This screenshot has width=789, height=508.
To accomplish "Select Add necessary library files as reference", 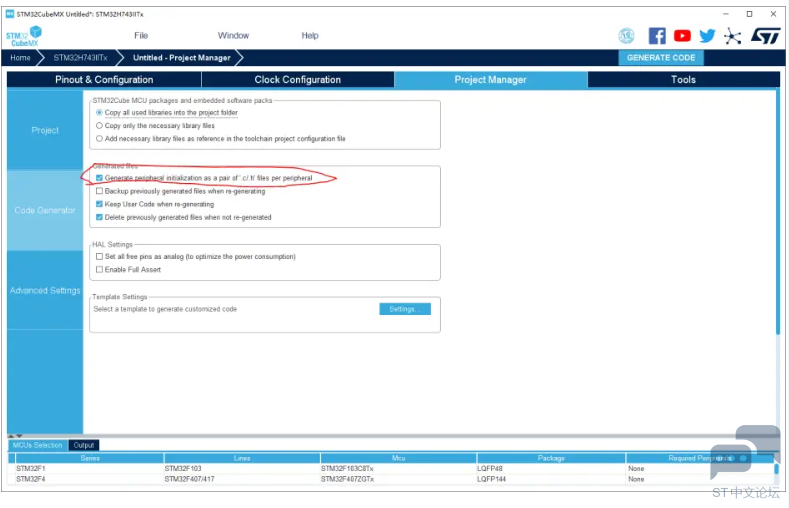I will click(x=99, y=139).
